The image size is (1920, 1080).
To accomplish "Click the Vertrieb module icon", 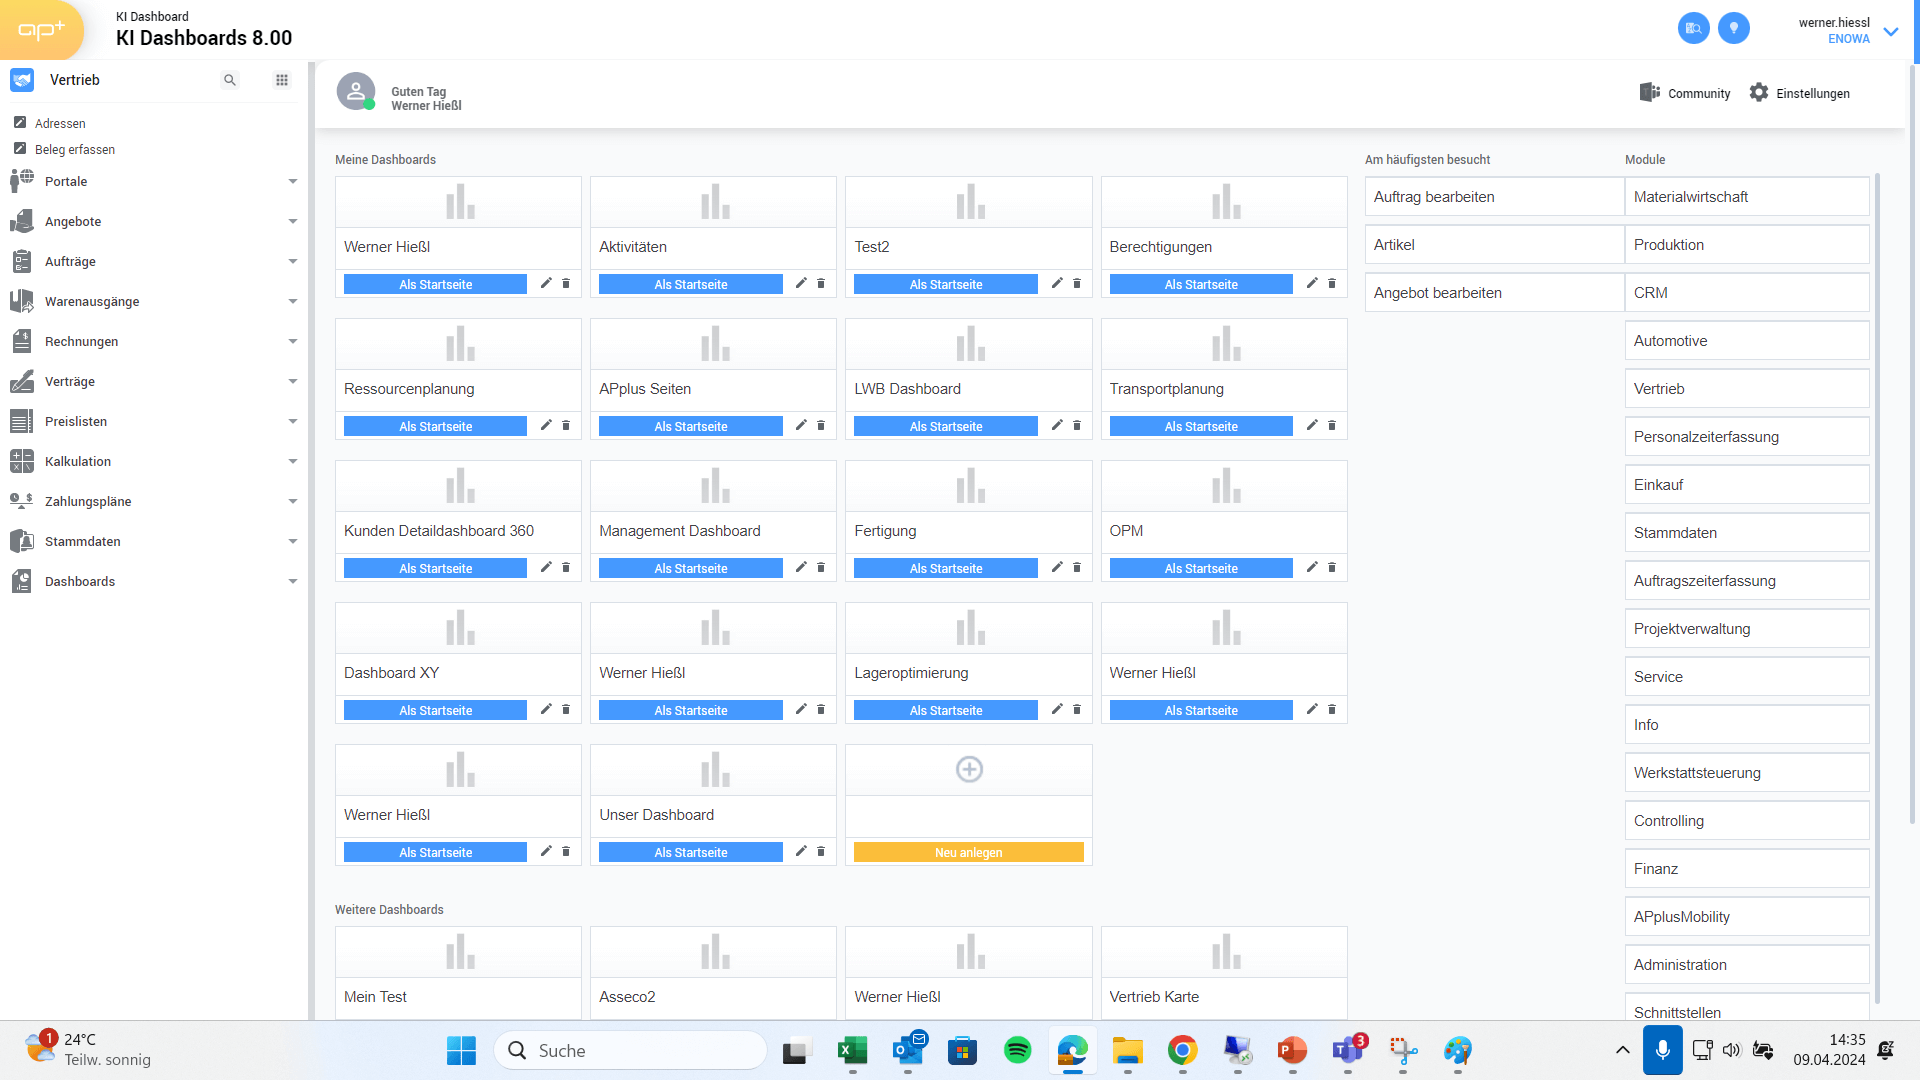I will click(x=22, y=80).
